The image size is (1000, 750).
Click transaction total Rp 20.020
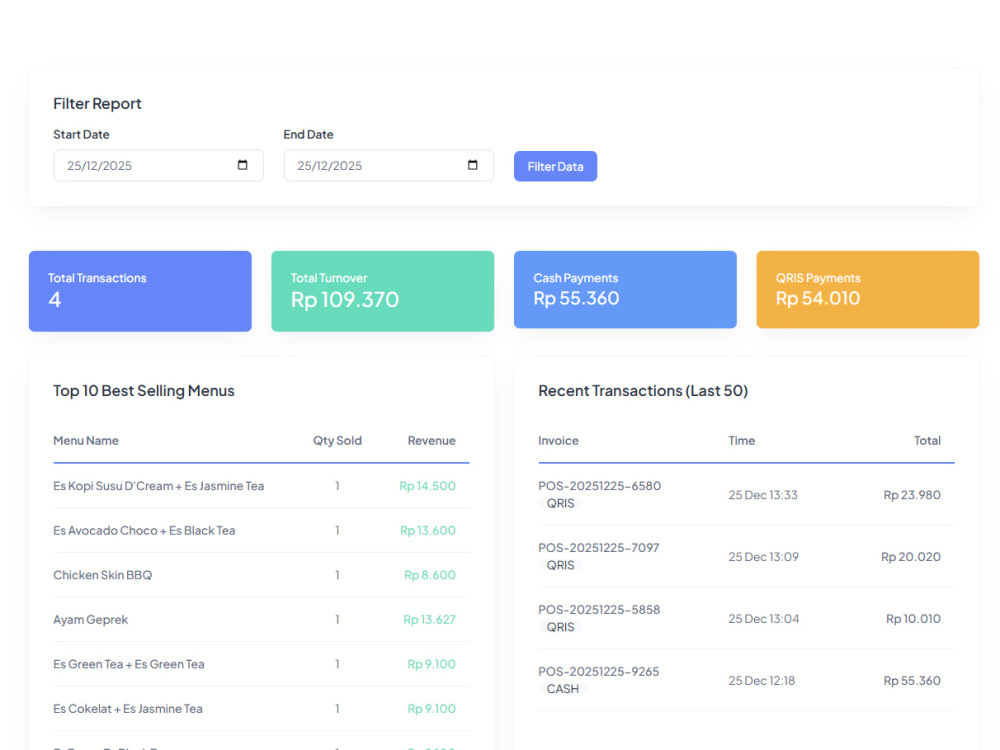pos(911,557)
